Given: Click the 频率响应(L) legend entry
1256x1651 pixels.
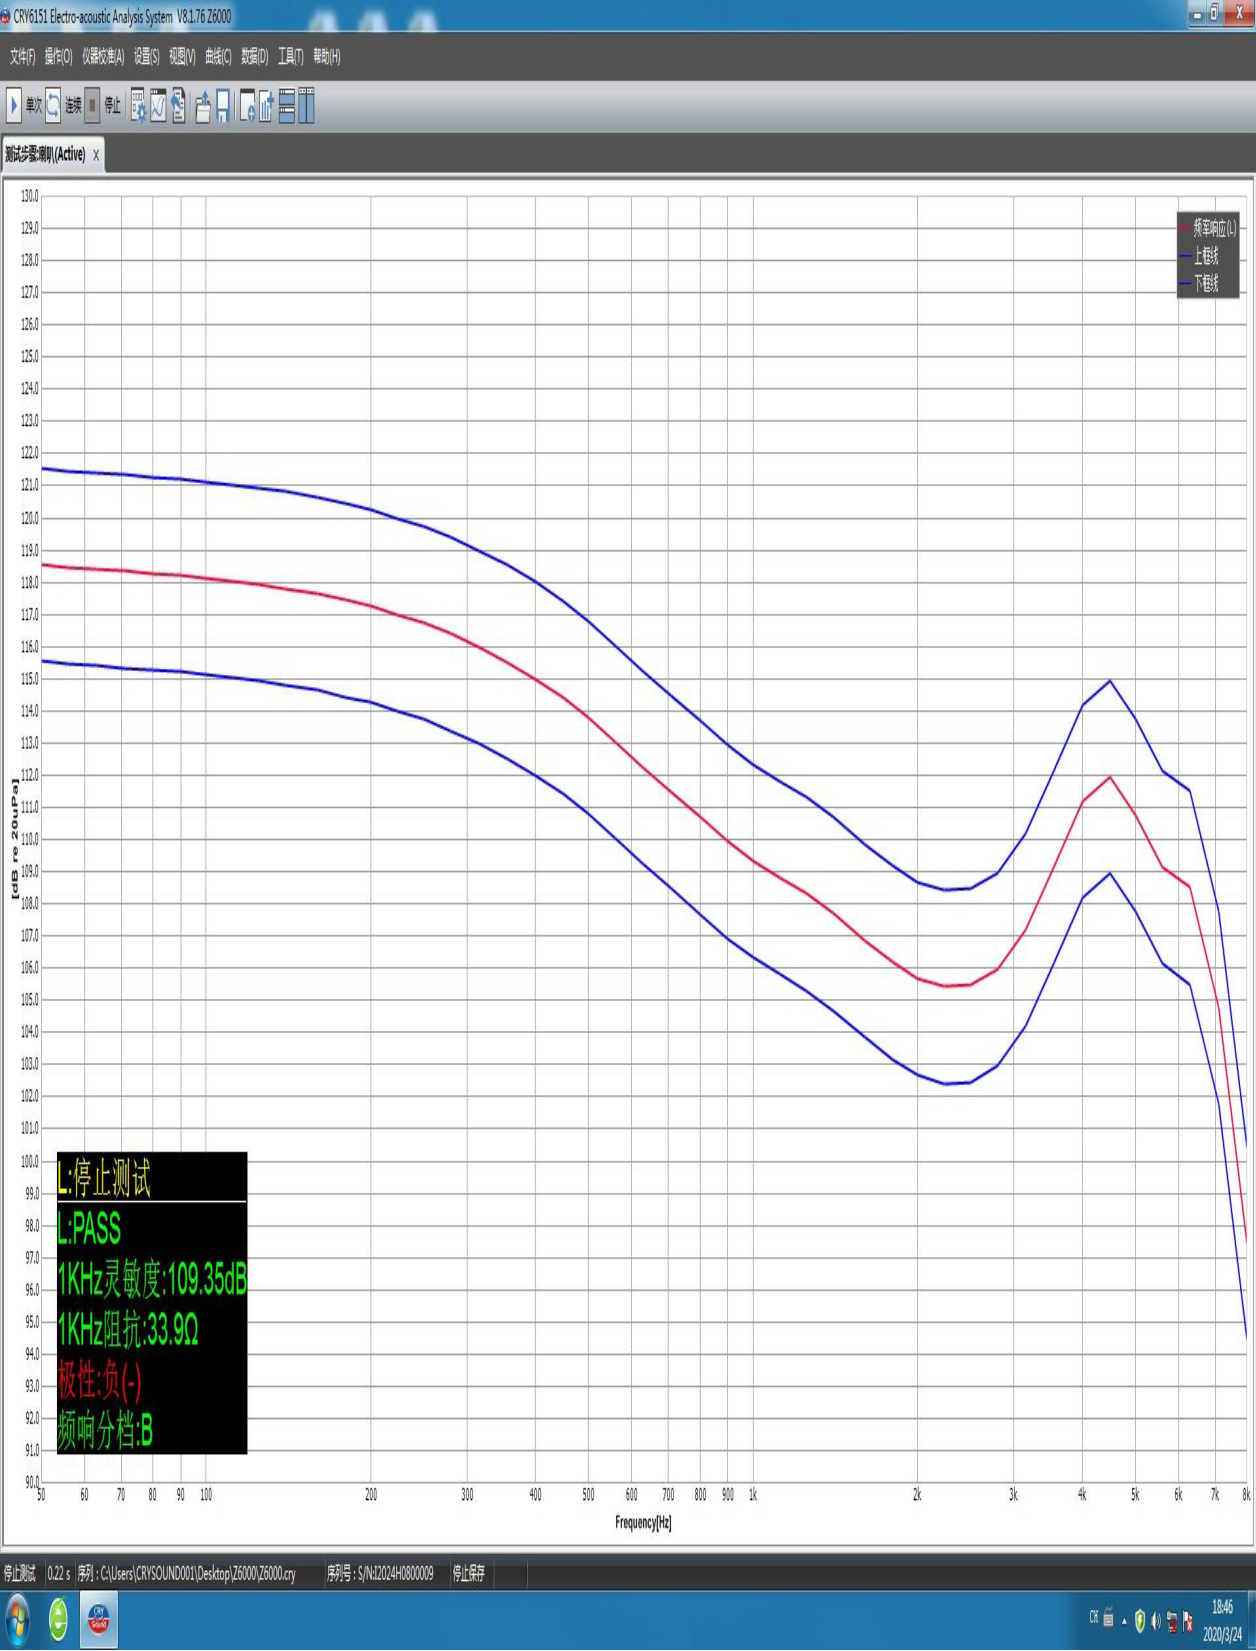Looking at the screenshot, I should pos(1208,228).
